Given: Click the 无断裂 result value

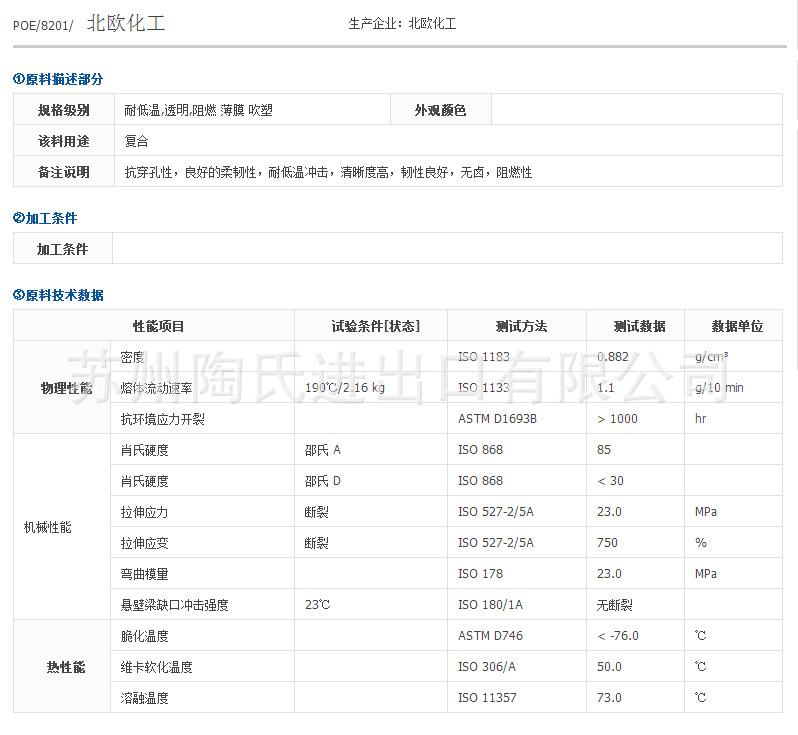Looking at the screenshot, I should (x=615, y=606).
